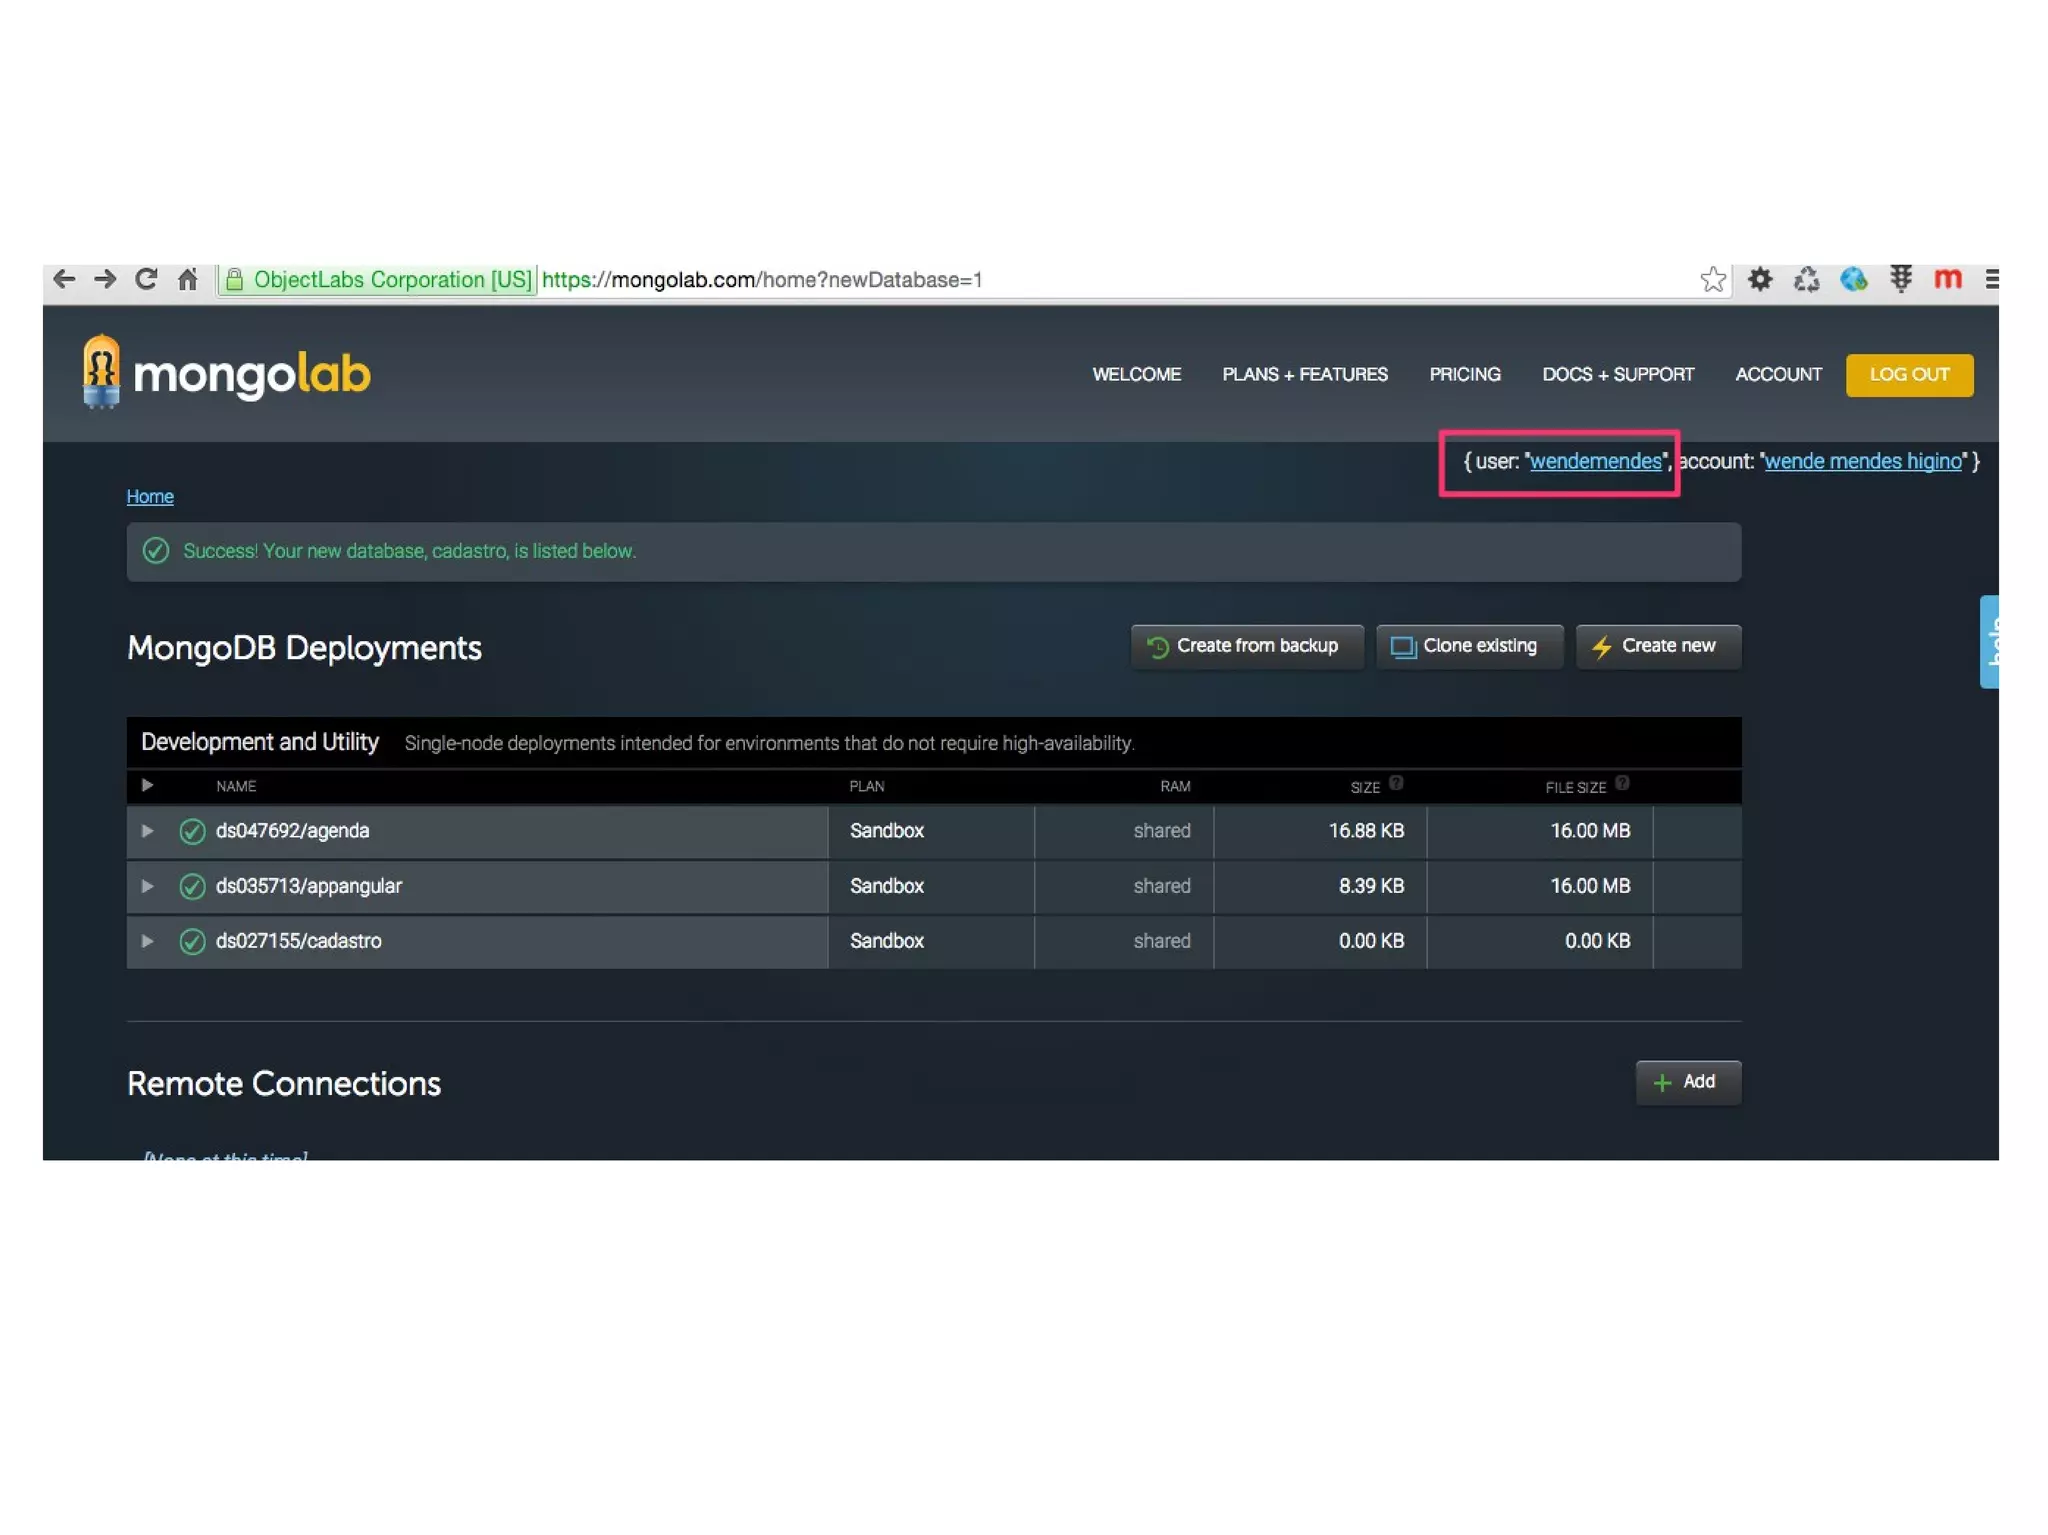Click the browser back arrow
The image size is (2048, 1535).
[x=64, y=279]
